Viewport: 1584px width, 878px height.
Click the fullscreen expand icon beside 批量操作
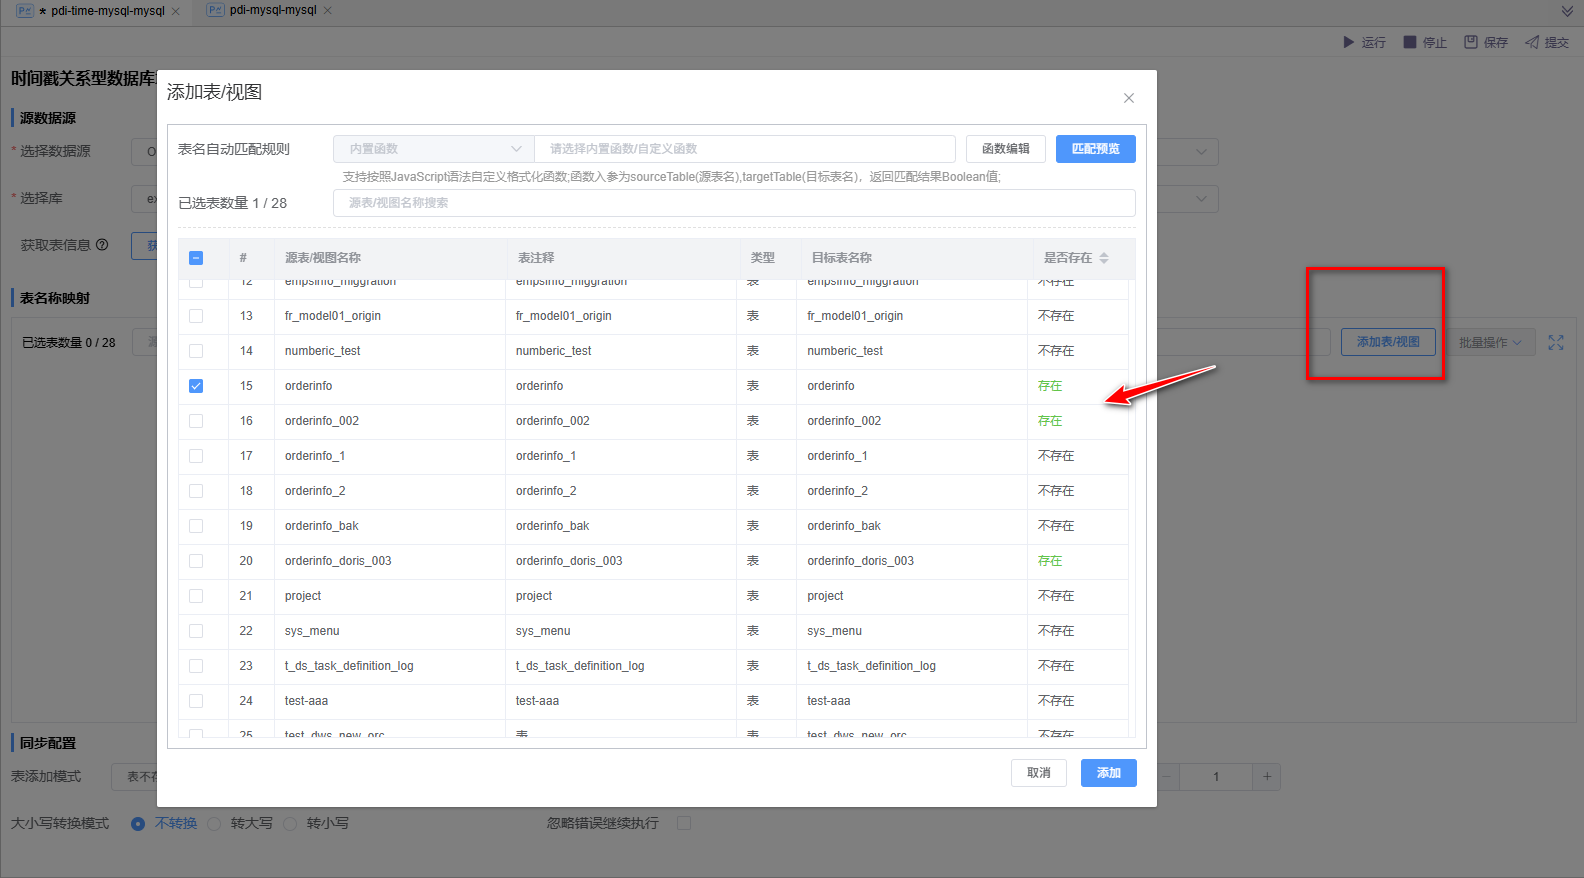(1556, 342)
